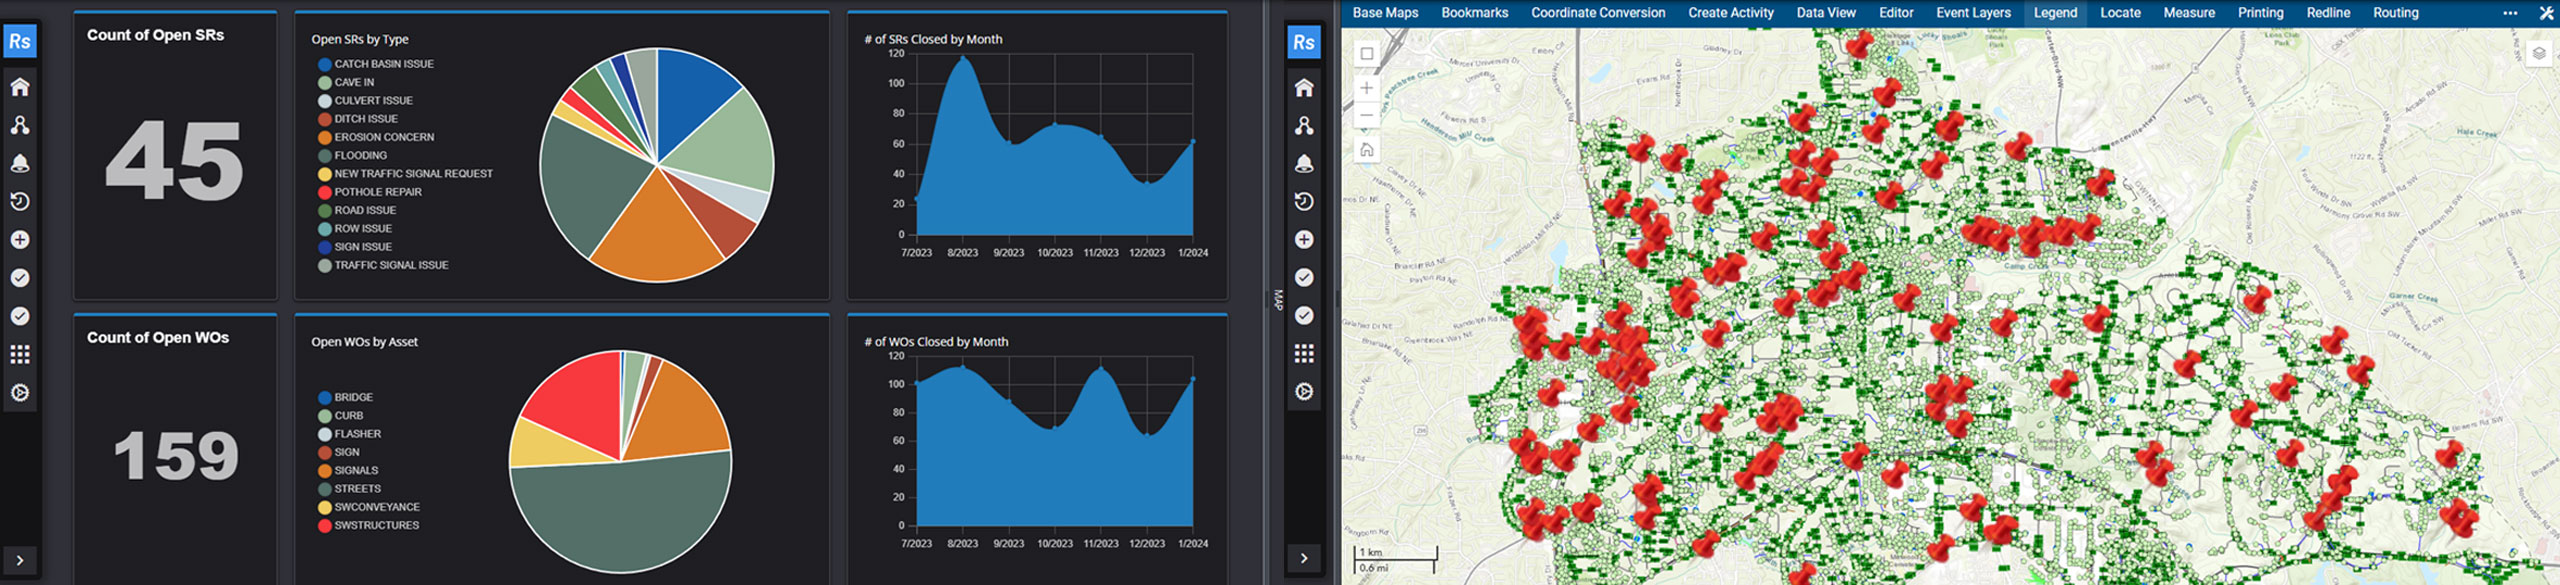Open Home in the dashboard sidebar
Viewport: 2560px width, 585px height.
pos(20,87)
